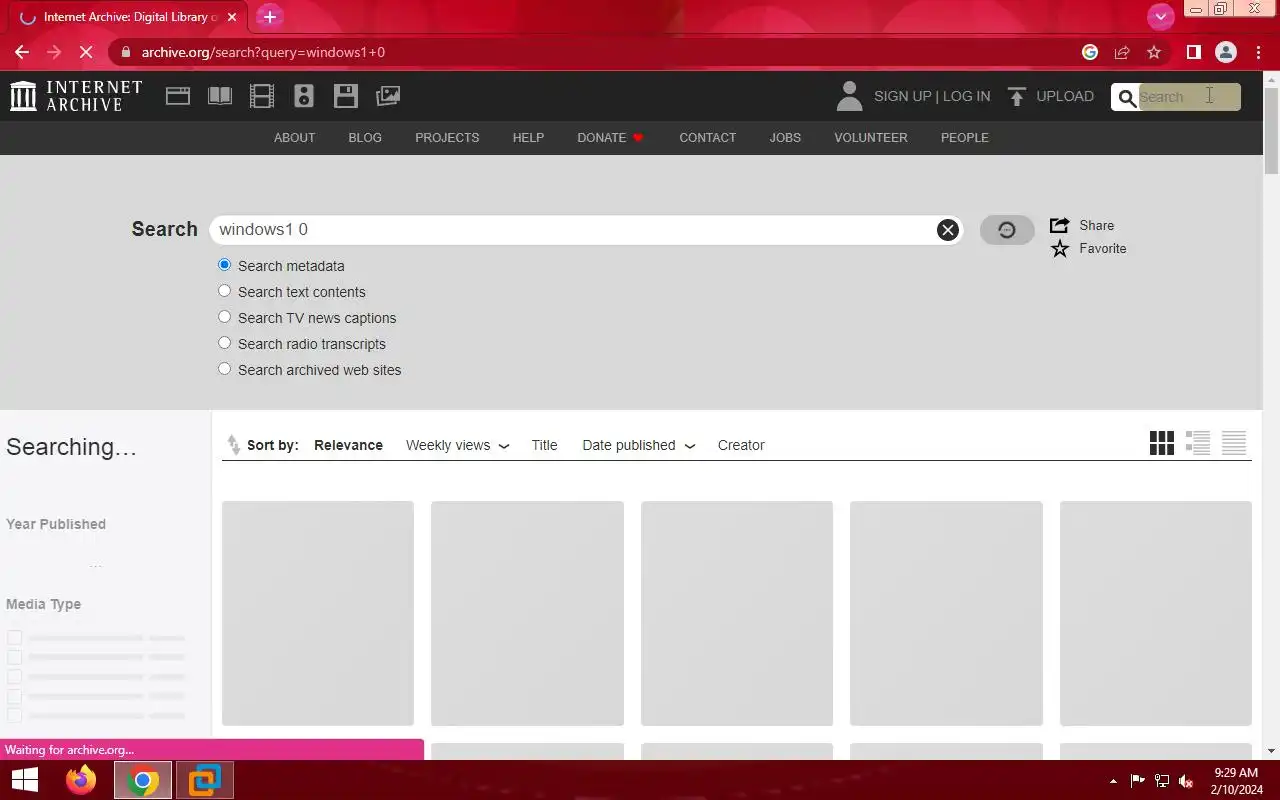Open the Images icon in the top bar

point(388,96)
